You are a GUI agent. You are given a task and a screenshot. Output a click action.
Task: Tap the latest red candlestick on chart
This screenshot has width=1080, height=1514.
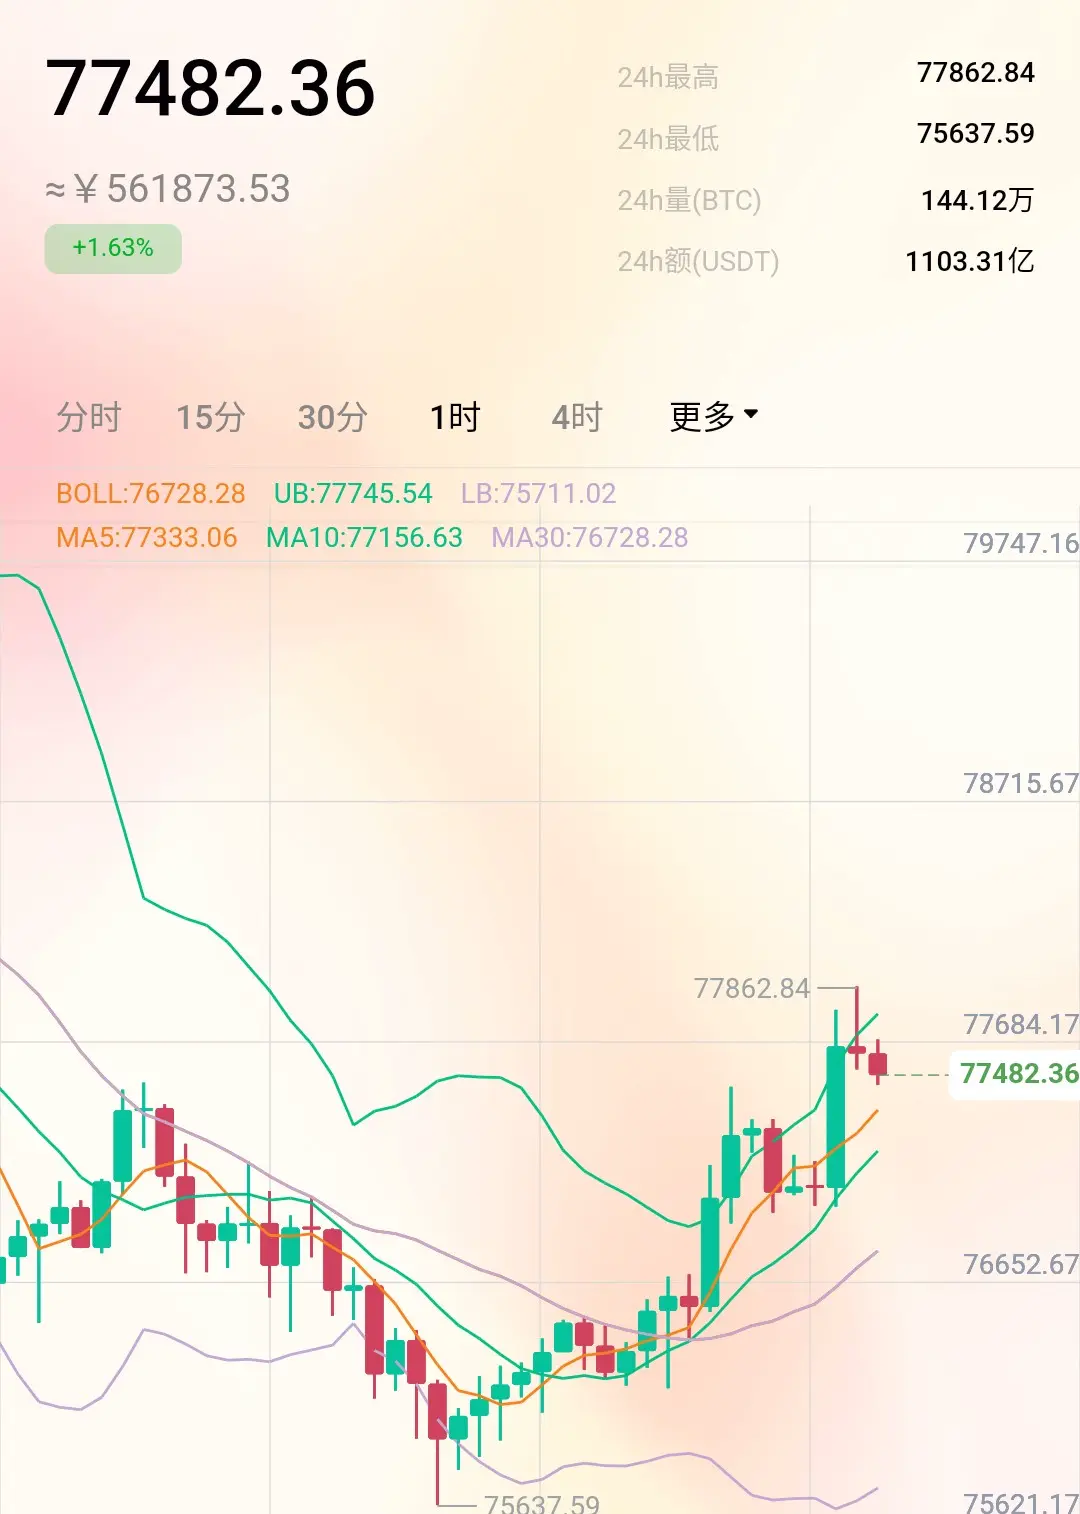(x=878, y=1063)
